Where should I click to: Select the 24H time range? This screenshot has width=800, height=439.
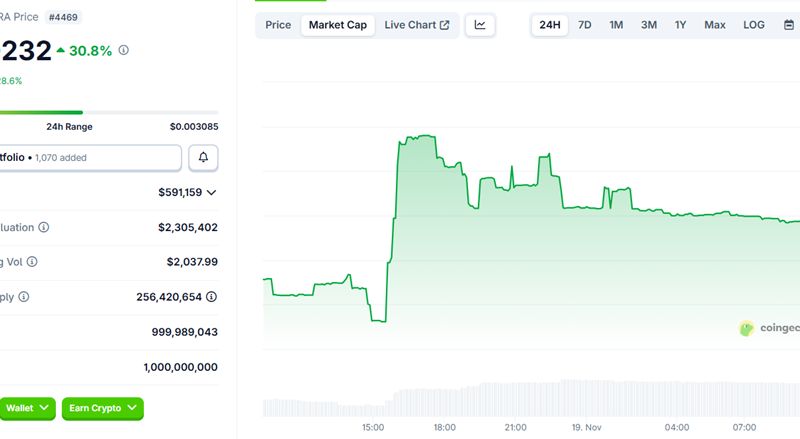(x=549, y=25)
